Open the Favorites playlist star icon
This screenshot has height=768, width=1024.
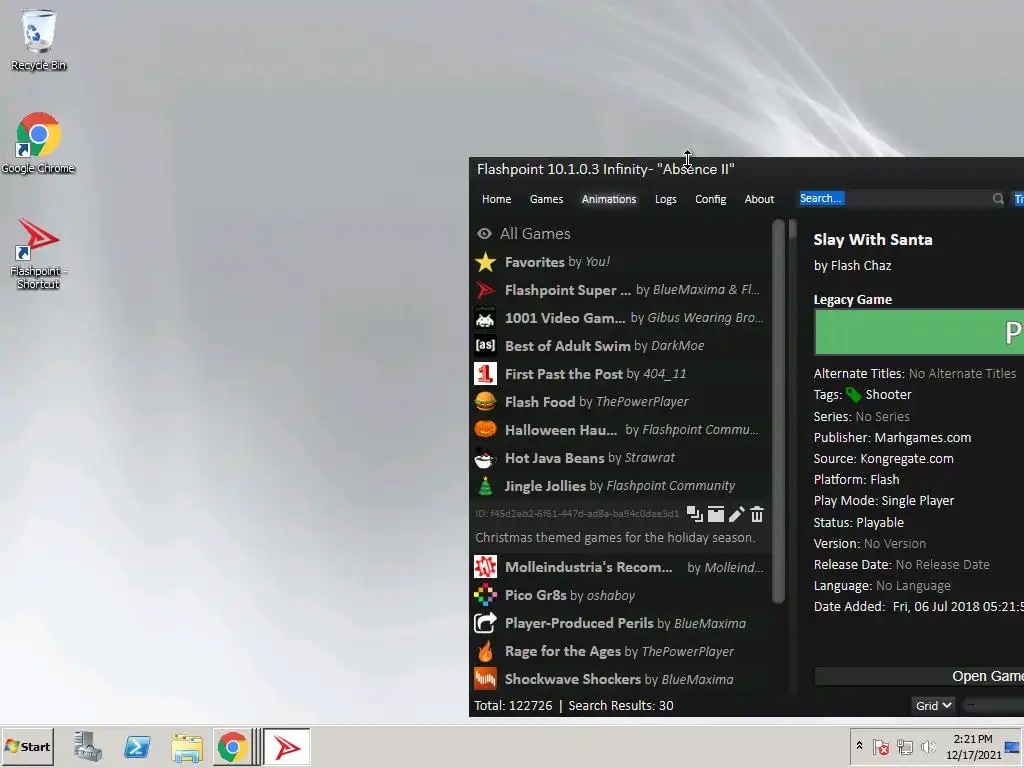click(485, 262)
